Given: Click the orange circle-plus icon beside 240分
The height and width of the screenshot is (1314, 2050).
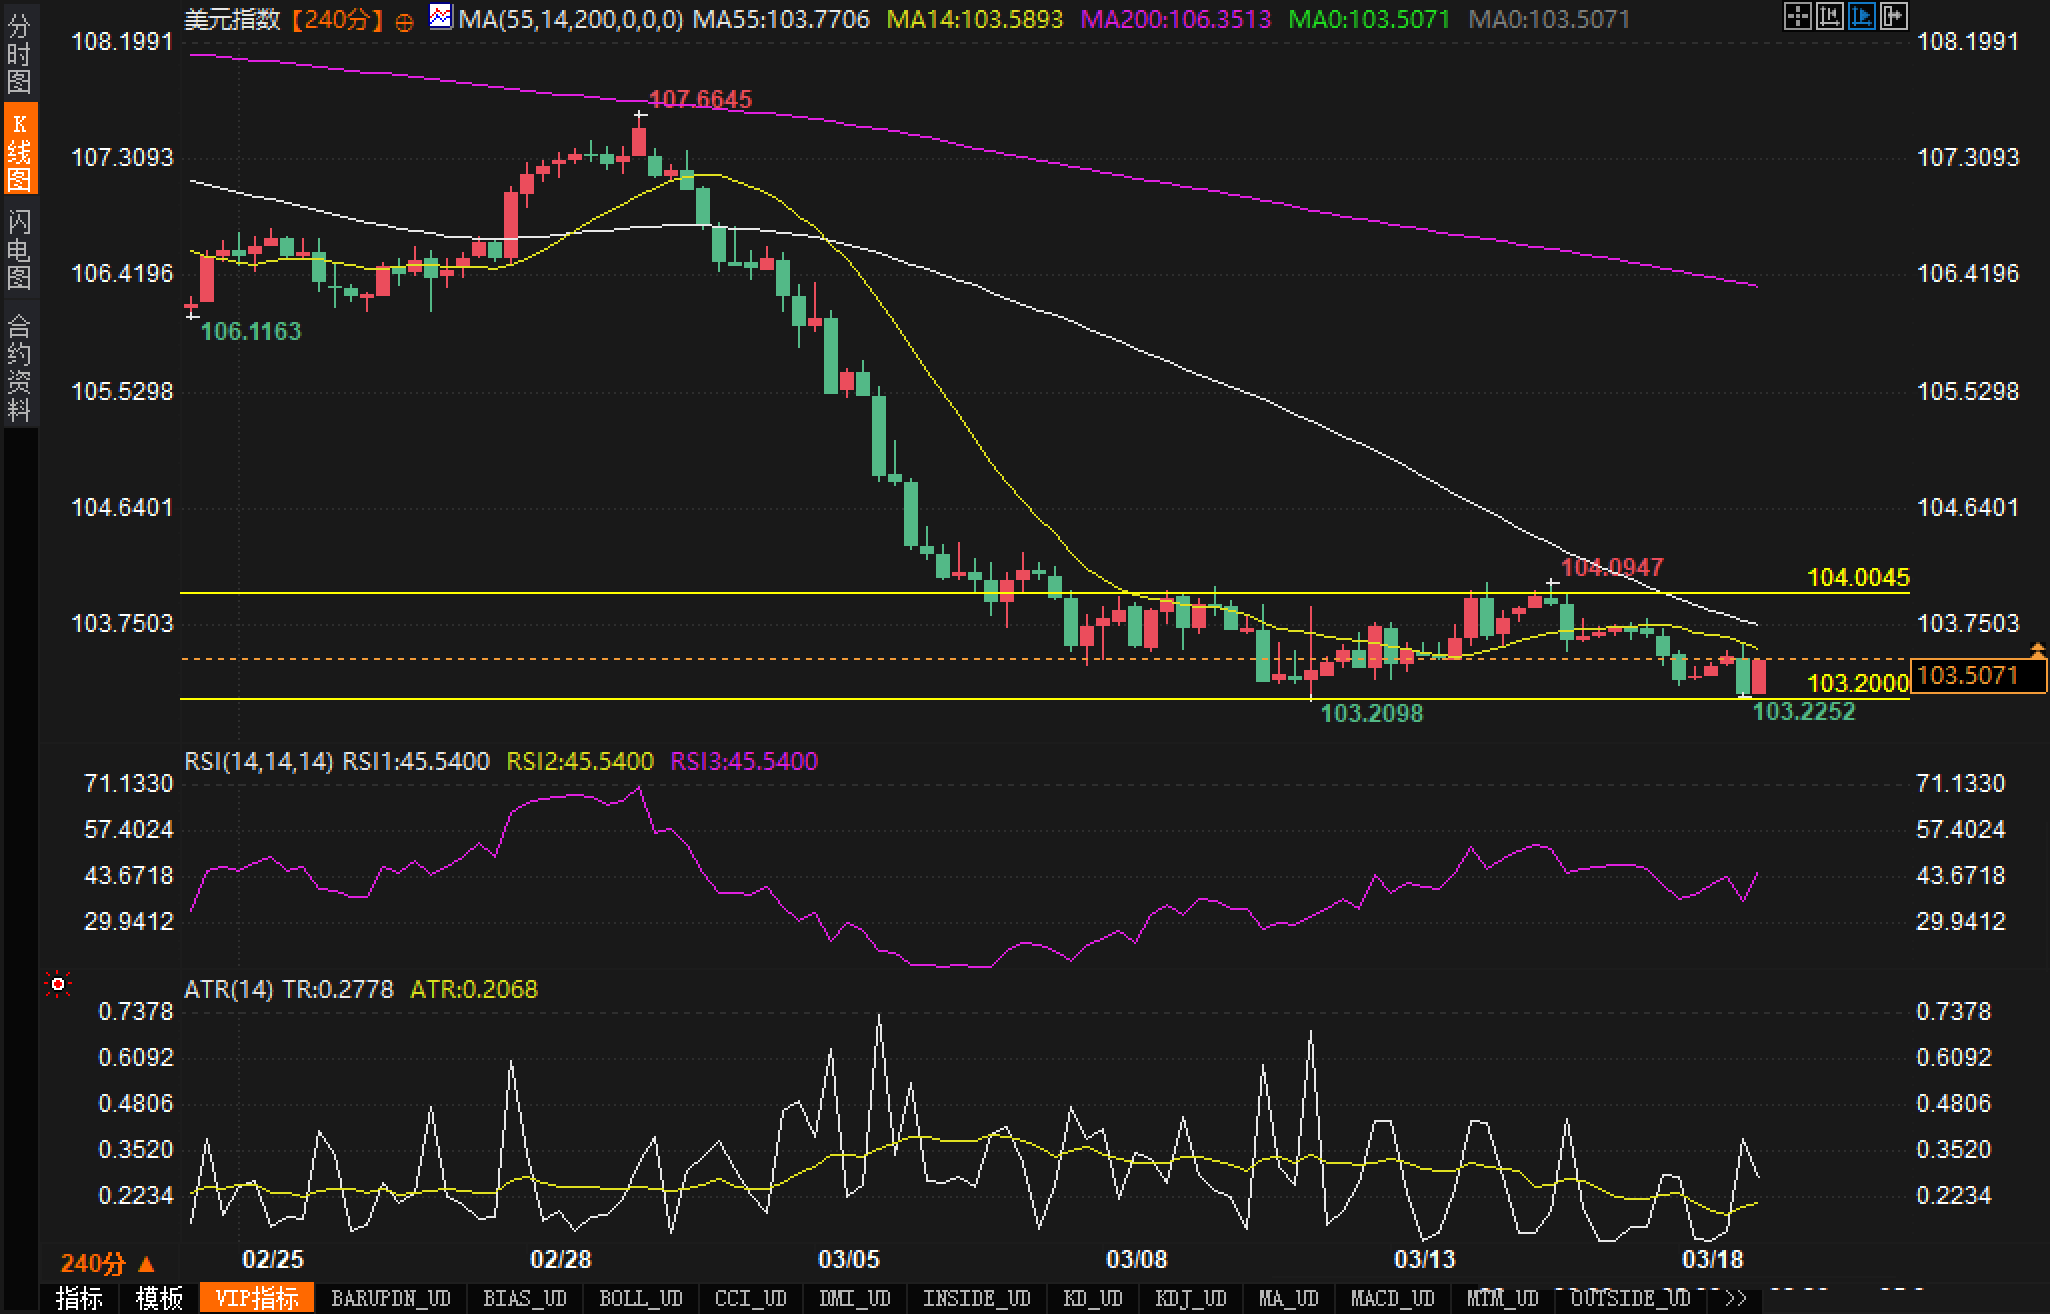Looking at the screenshot, I should [x=404, y=22].
